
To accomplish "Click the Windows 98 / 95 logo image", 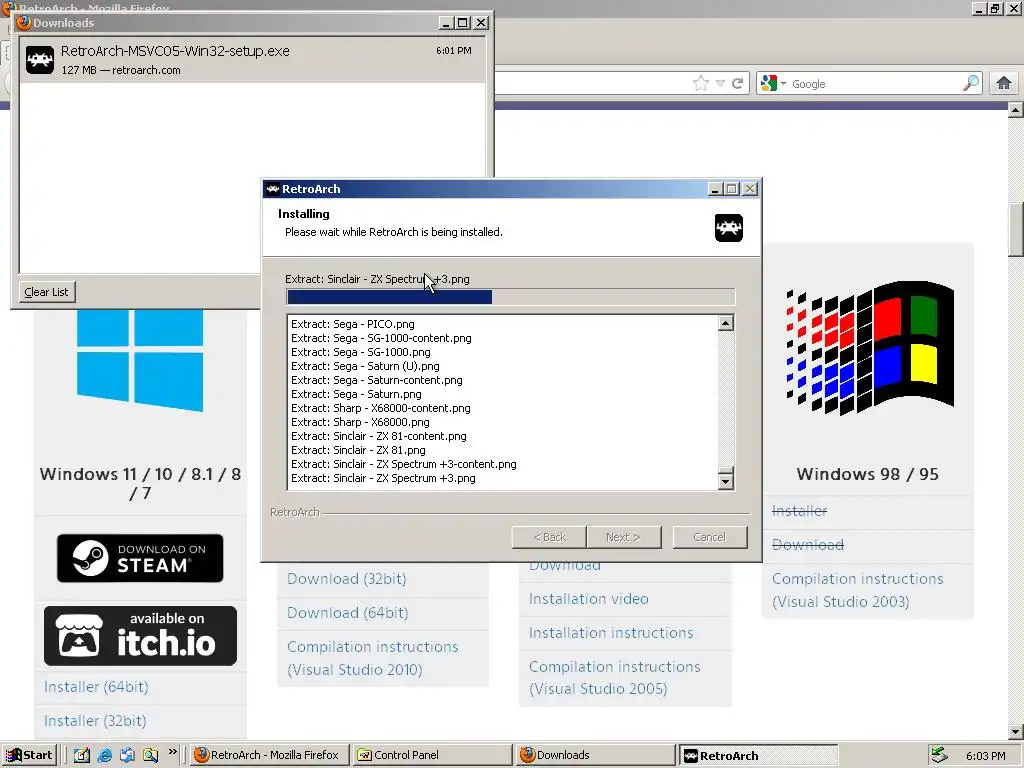I will [x=869, y=348].
